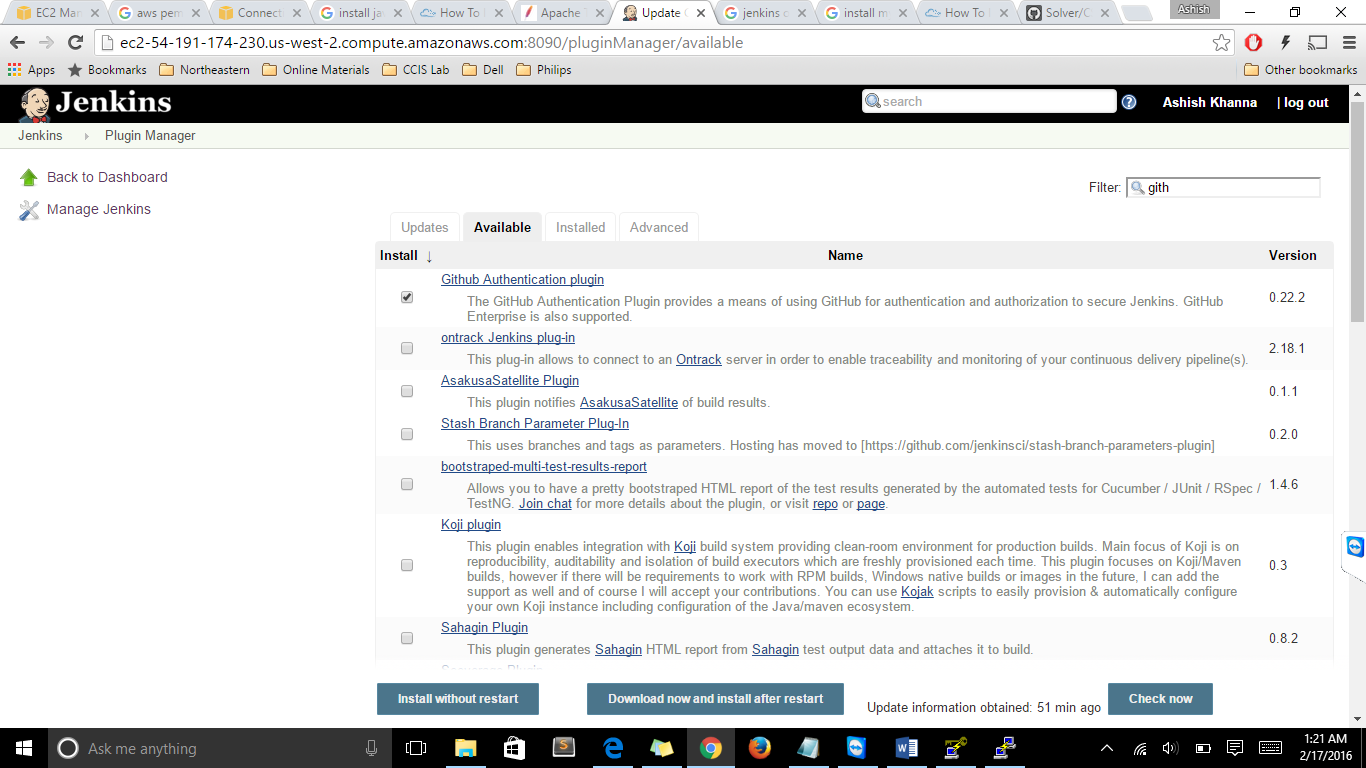
Task: Open the Opera extension icon in toolbar
Action: pos(1253,43)
